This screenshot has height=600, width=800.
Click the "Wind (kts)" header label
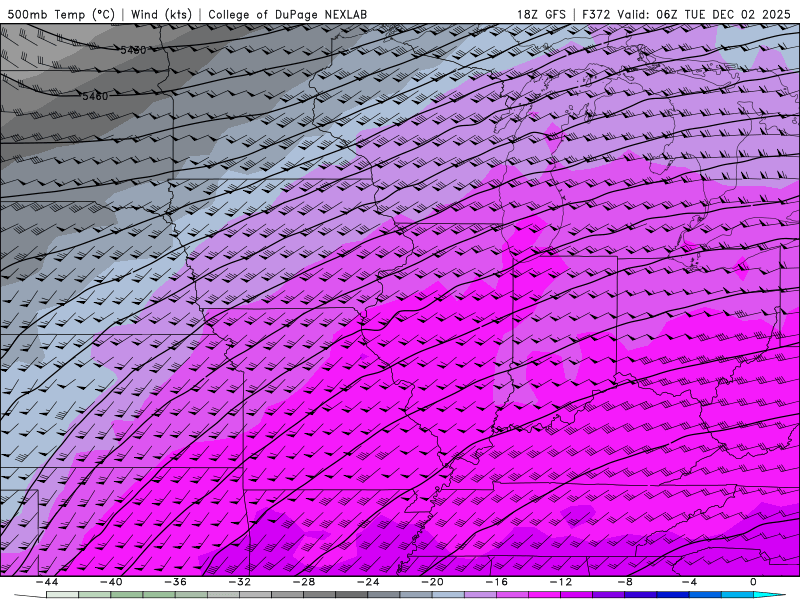[161, 14]
